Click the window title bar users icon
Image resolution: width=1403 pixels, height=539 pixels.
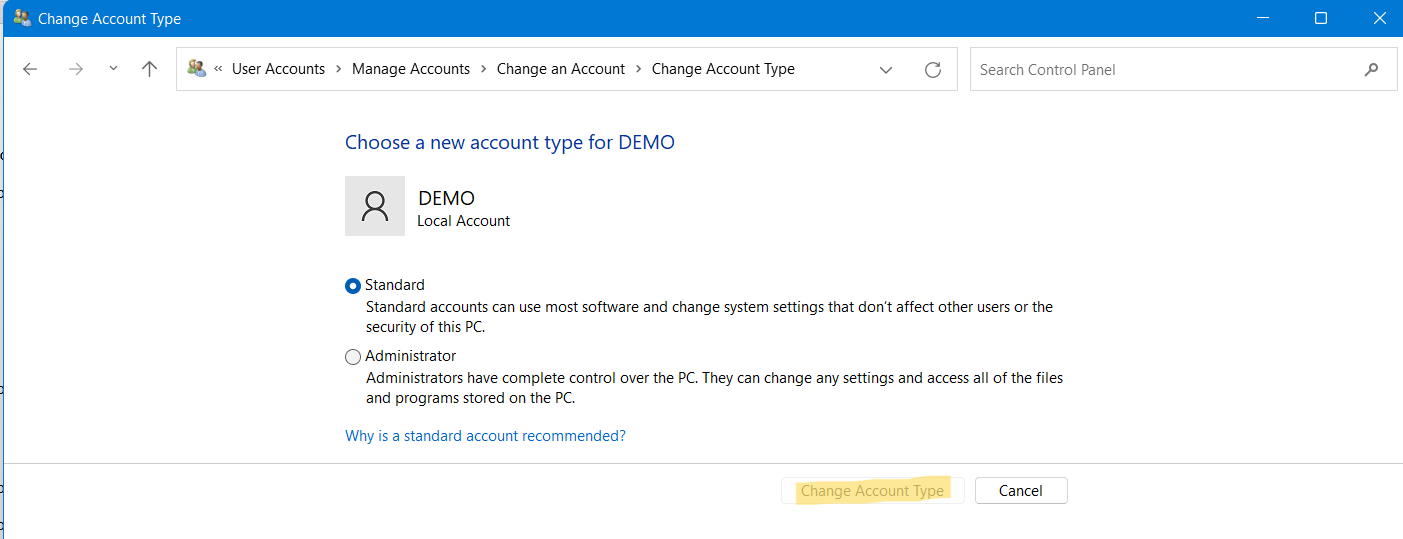21,18
